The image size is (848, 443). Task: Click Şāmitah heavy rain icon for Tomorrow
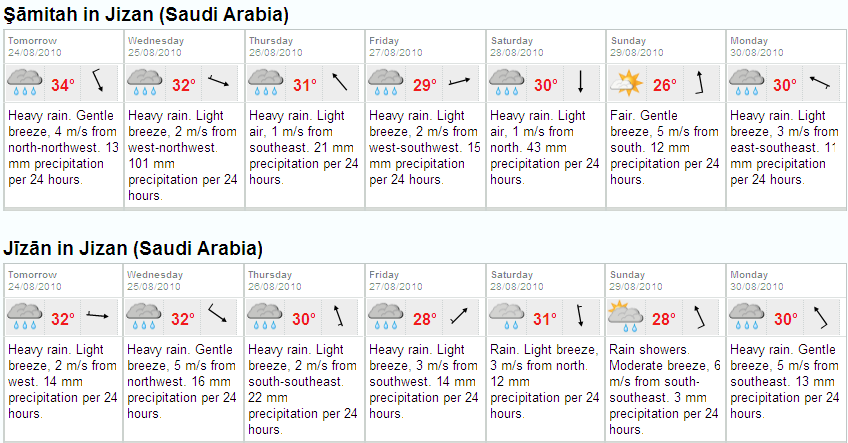click(25, 82)
